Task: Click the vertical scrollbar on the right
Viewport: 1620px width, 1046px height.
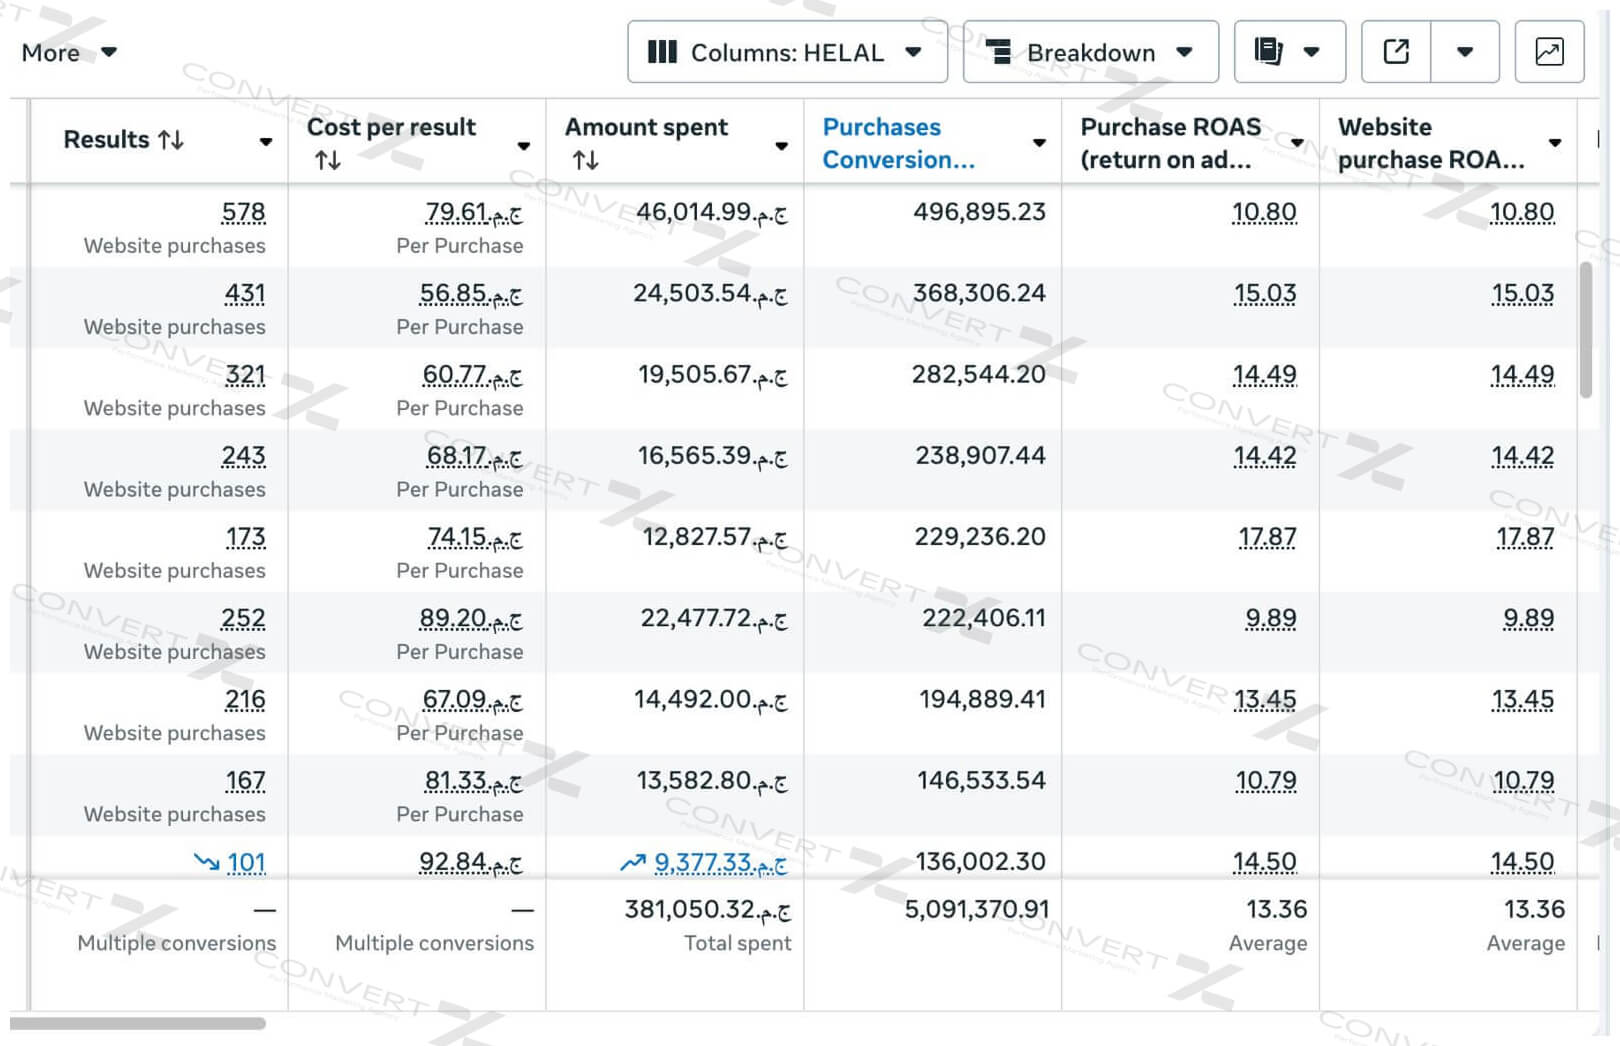Action: 1585,330
